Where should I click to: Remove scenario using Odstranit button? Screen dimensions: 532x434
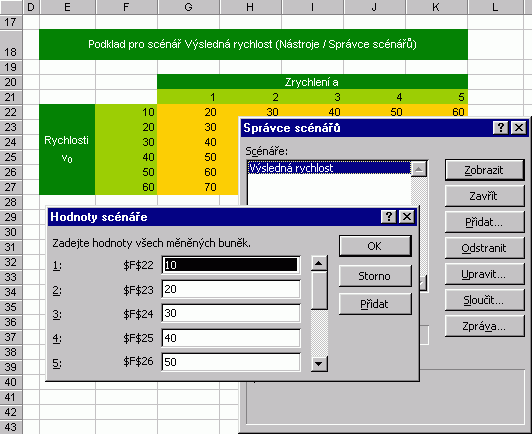(x=484, y=248)
